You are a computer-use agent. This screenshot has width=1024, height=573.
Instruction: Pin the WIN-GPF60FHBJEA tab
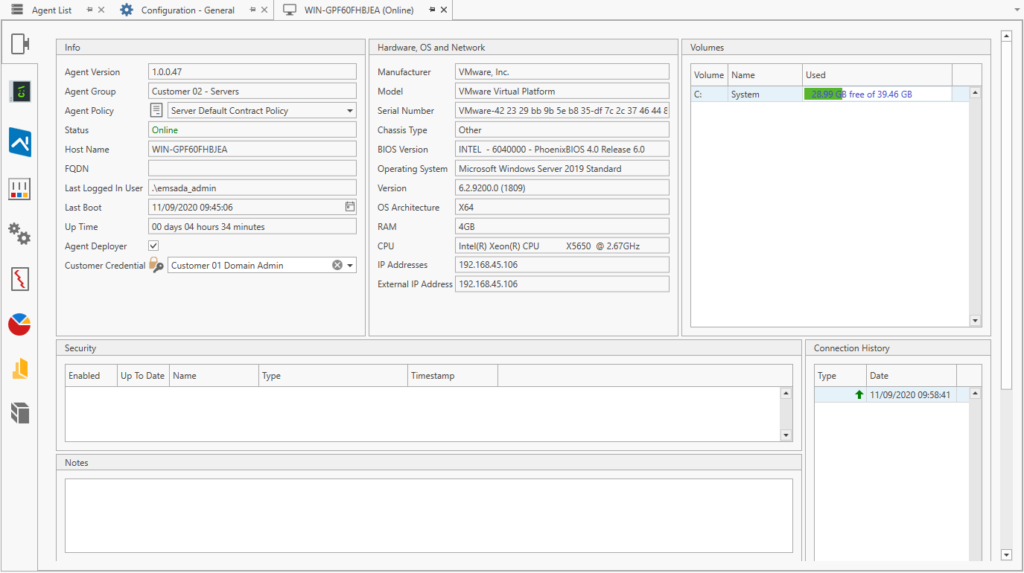(432, 10)
